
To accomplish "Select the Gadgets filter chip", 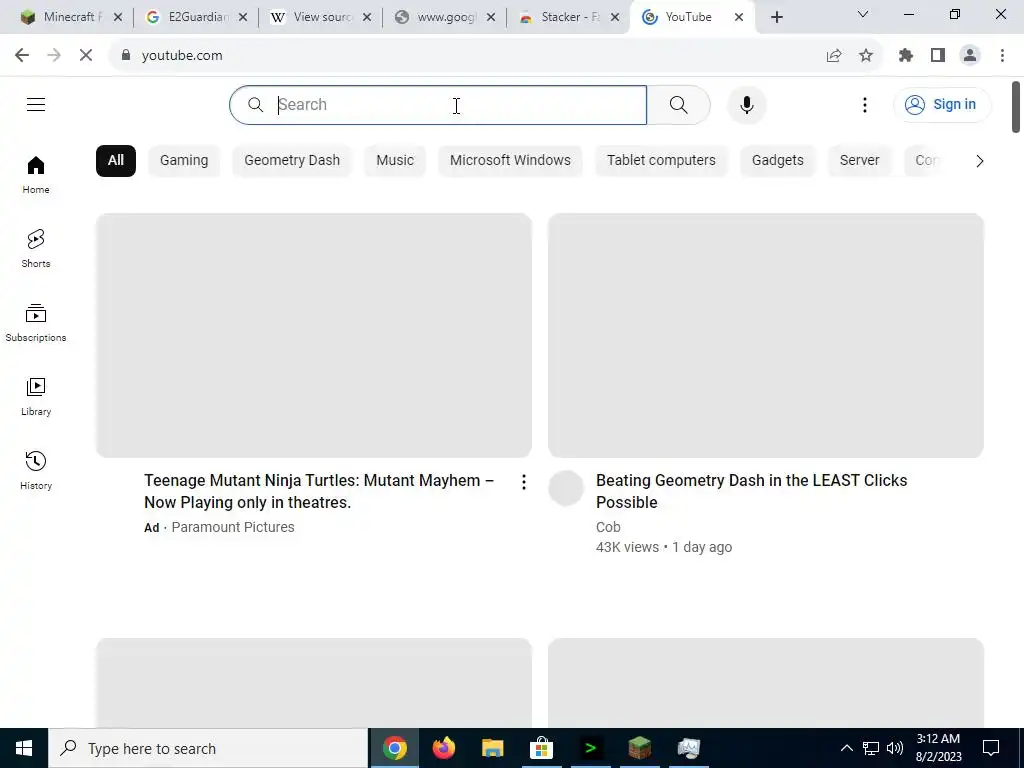I will point(778,161).
